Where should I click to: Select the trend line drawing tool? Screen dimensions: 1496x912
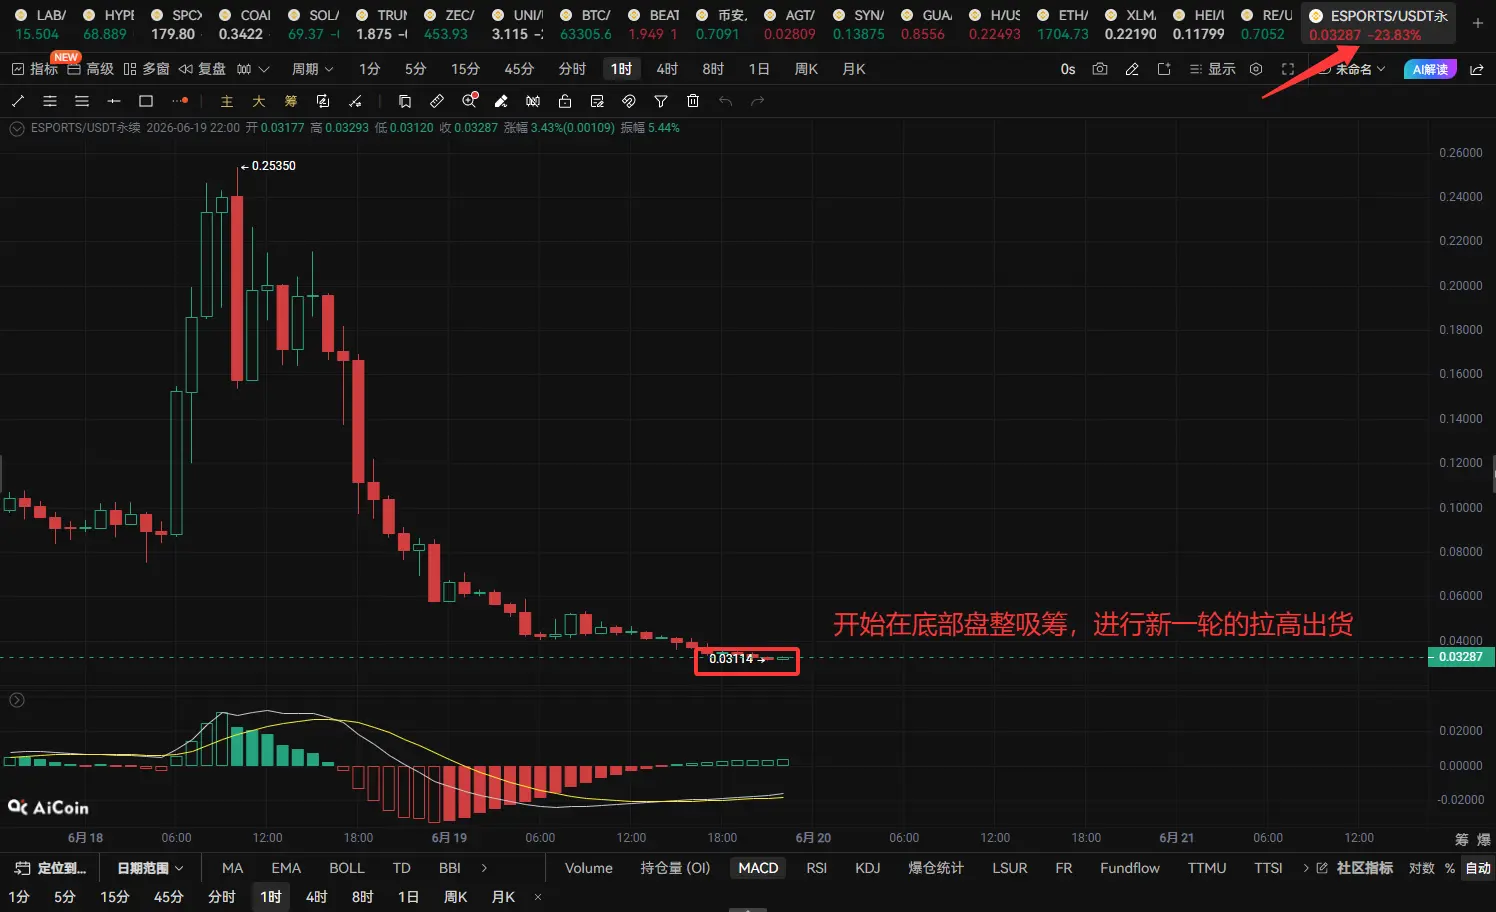18,101
